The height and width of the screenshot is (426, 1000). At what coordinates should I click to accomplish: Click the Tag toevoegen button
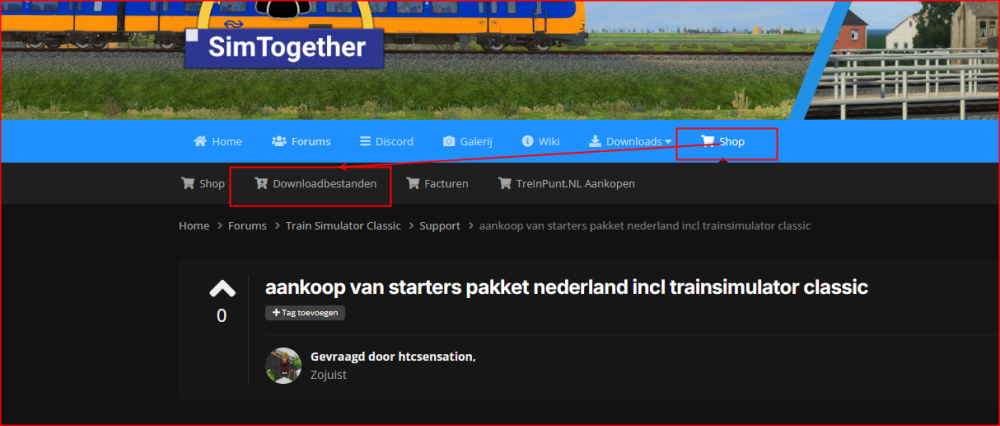point(305,312)
